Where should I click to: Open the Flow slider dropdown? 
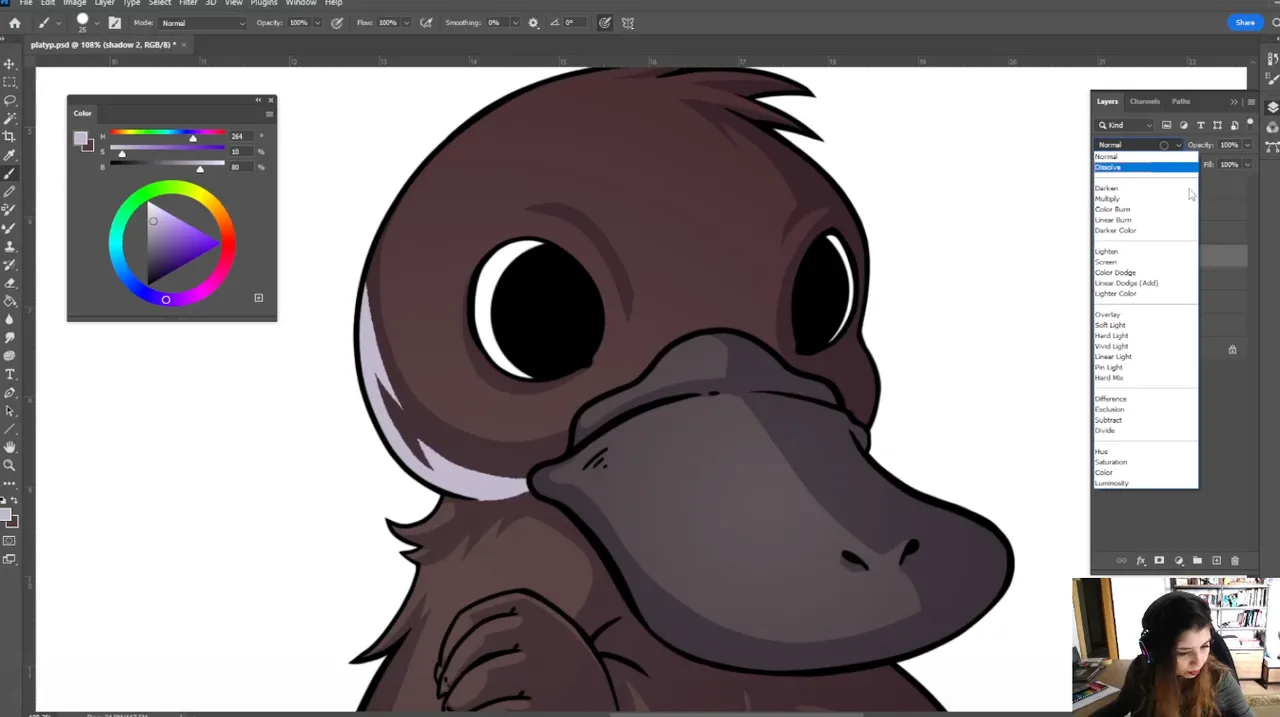coord(406,22)
